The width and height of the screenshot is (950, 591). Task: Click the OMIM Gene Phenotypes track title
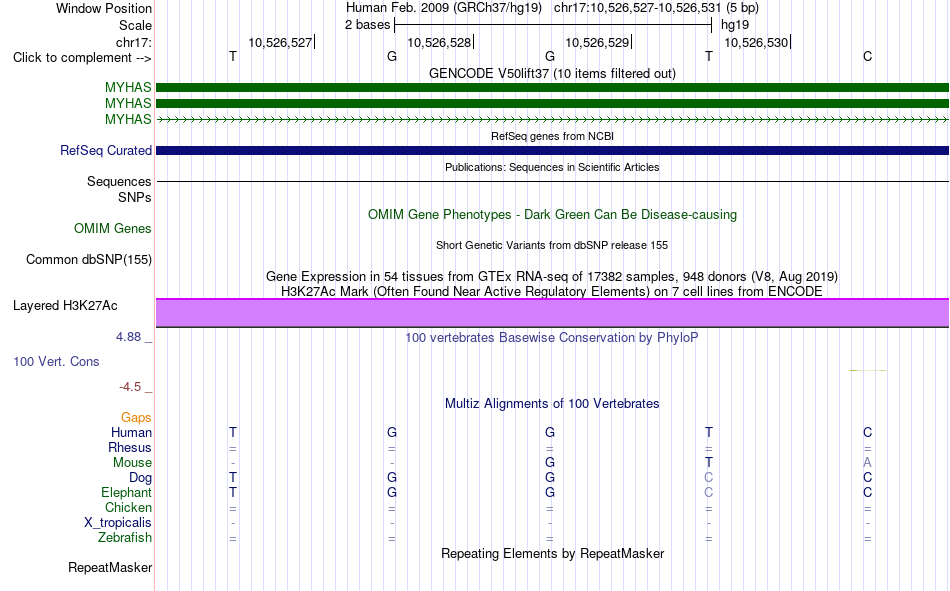point(552,215)
